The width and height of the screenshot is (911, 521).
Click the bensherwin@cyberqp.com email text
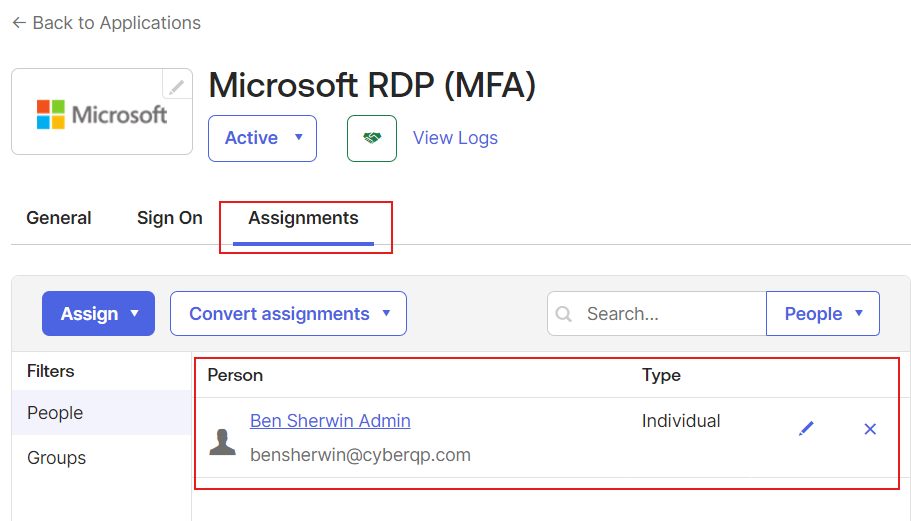[360, 455]
